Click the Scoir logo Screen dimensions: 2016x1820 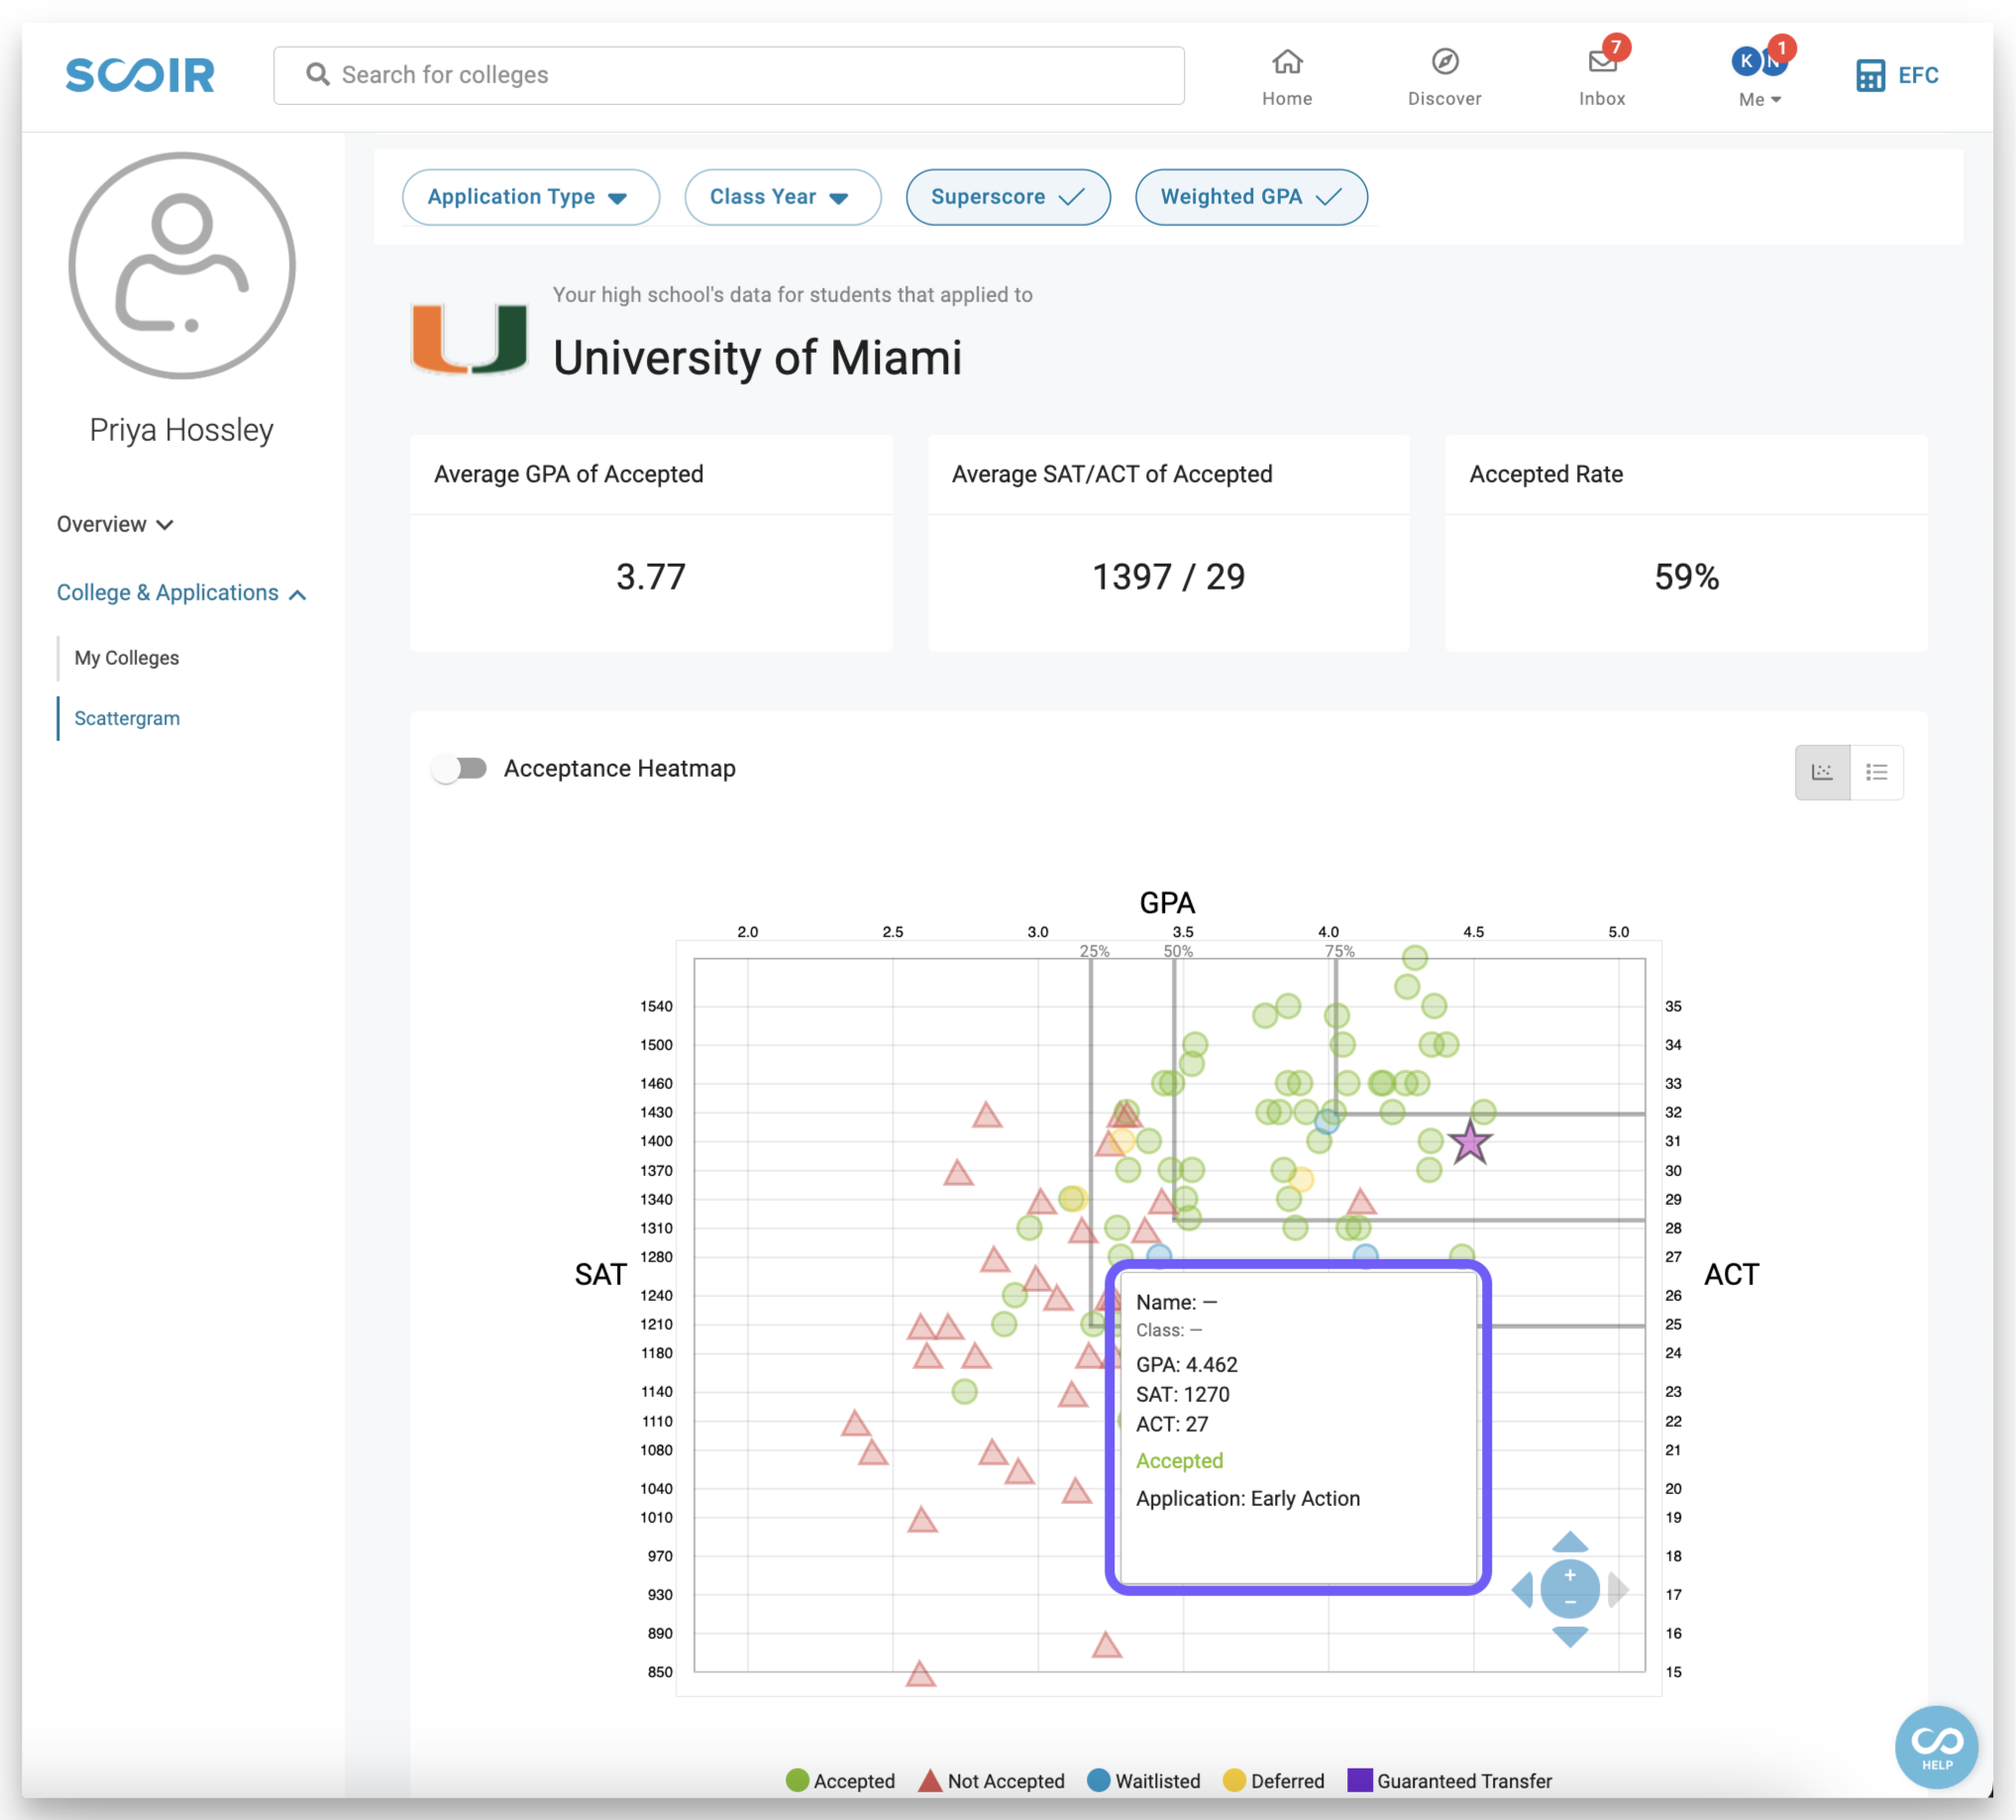coord(140,75)
